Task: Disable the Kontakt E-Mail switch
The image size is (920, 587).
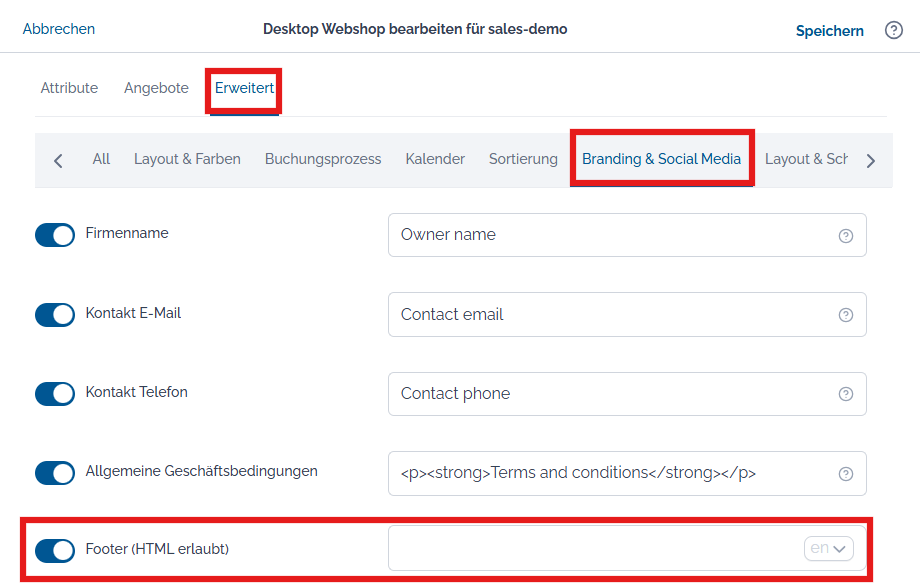Action: point(55,315)
